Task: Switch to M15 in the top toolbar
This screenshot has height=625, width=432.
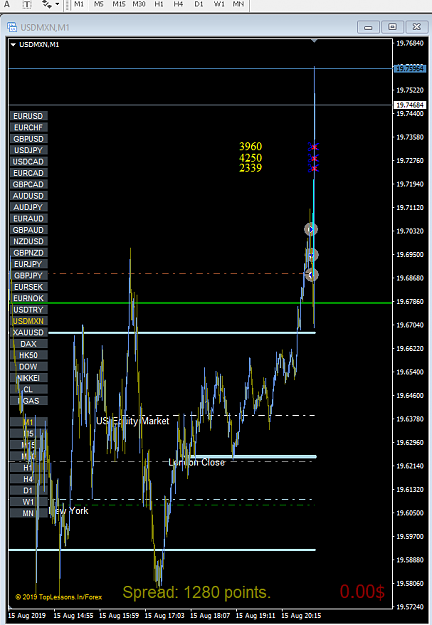Action: coord(119,4)
